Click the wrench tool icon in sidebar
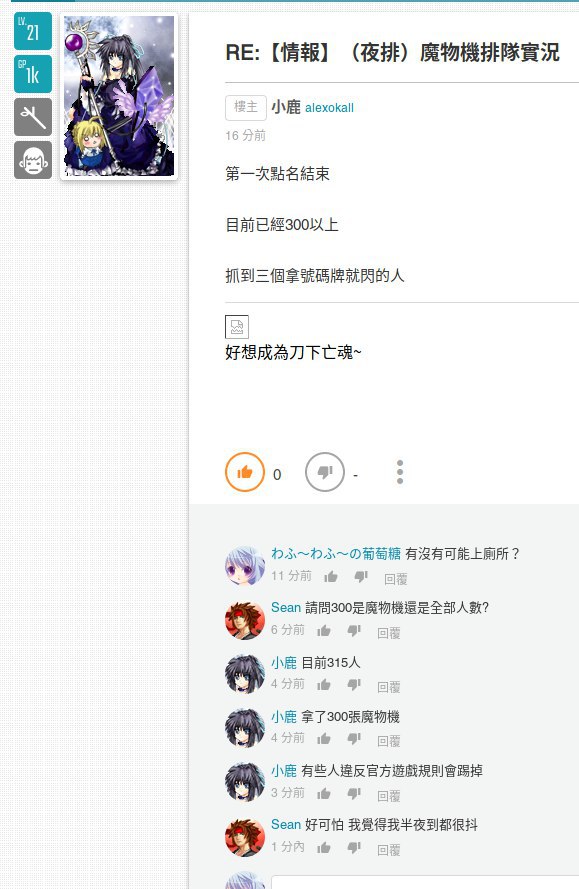The image size is (579, 889). 33,117
